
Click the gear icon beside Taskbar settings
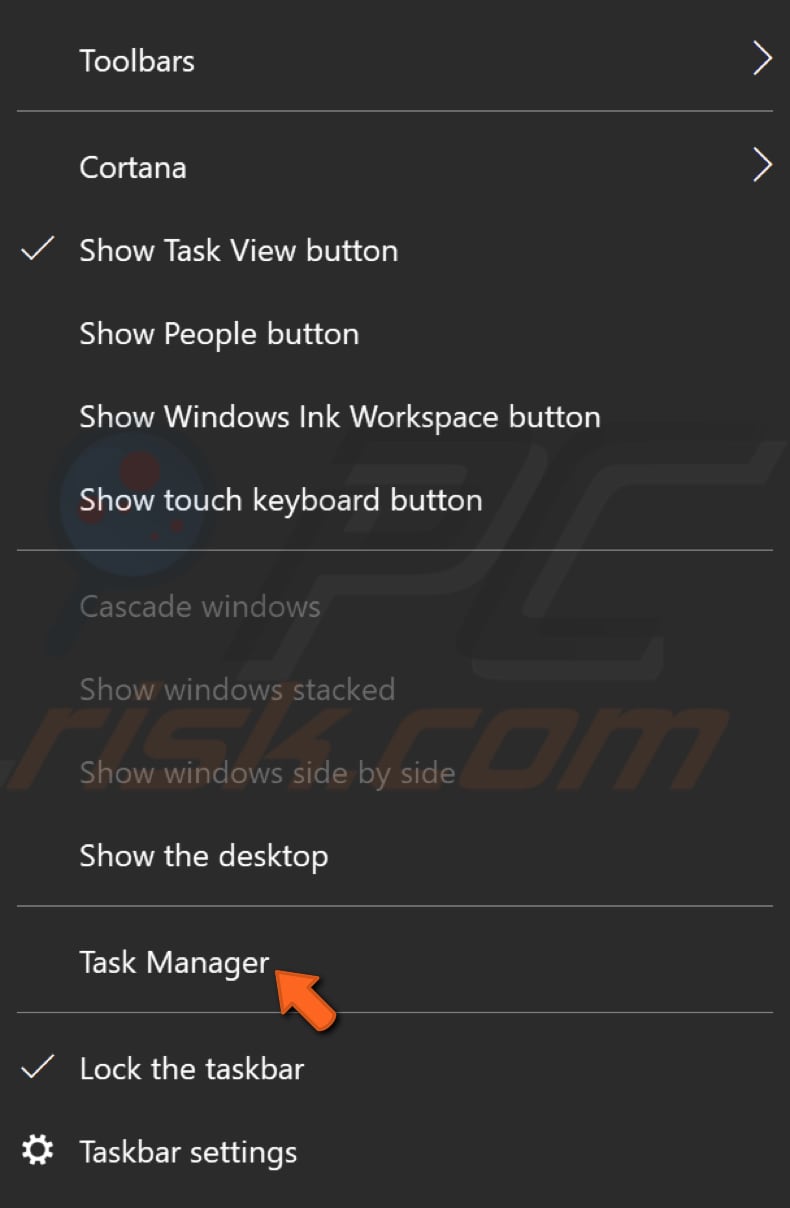(38, 1151)
